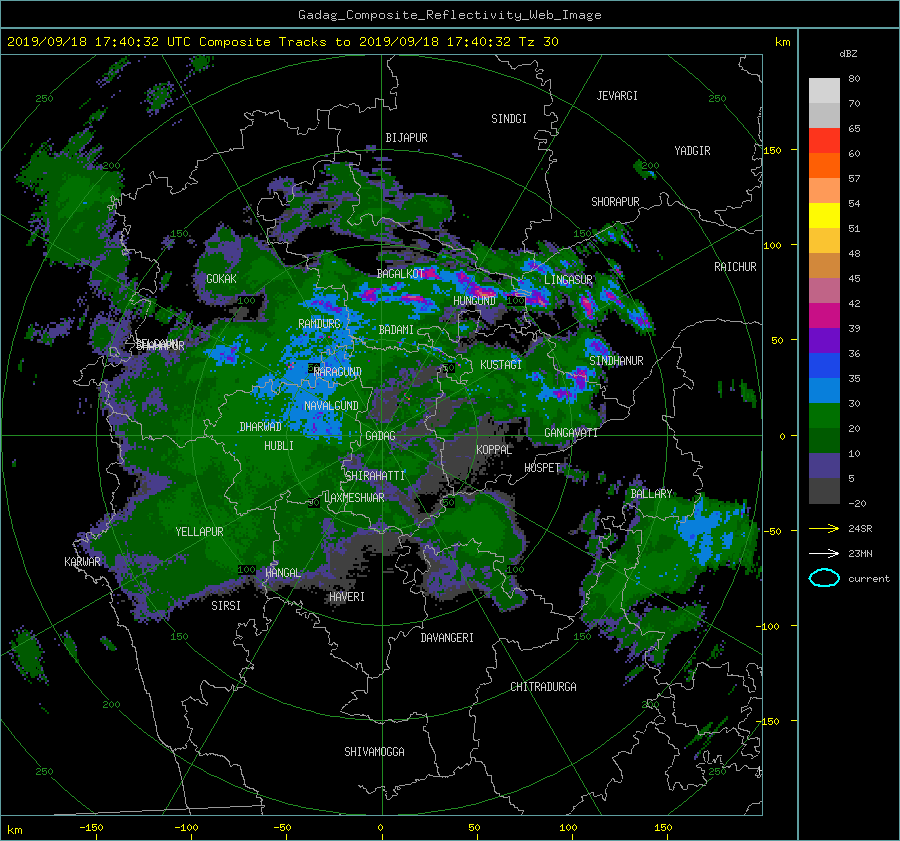Screen dimensions: 900x841
Task: Click the NARAGUND city label
Action: click(x=338, y=372)
